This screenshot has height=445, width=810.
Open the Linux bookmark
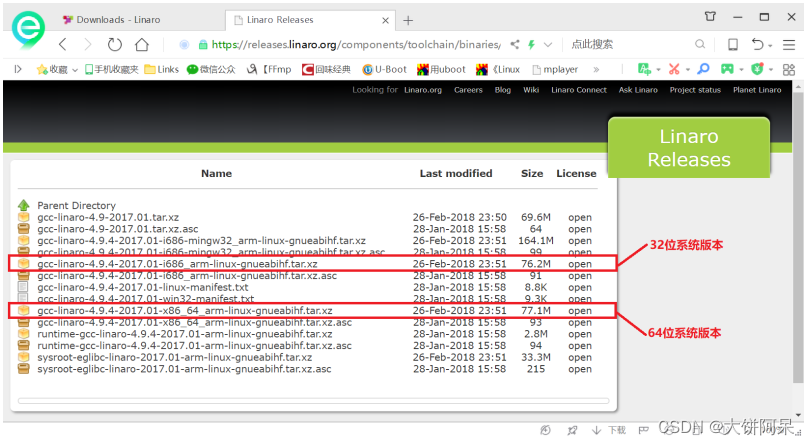point(498,69)
